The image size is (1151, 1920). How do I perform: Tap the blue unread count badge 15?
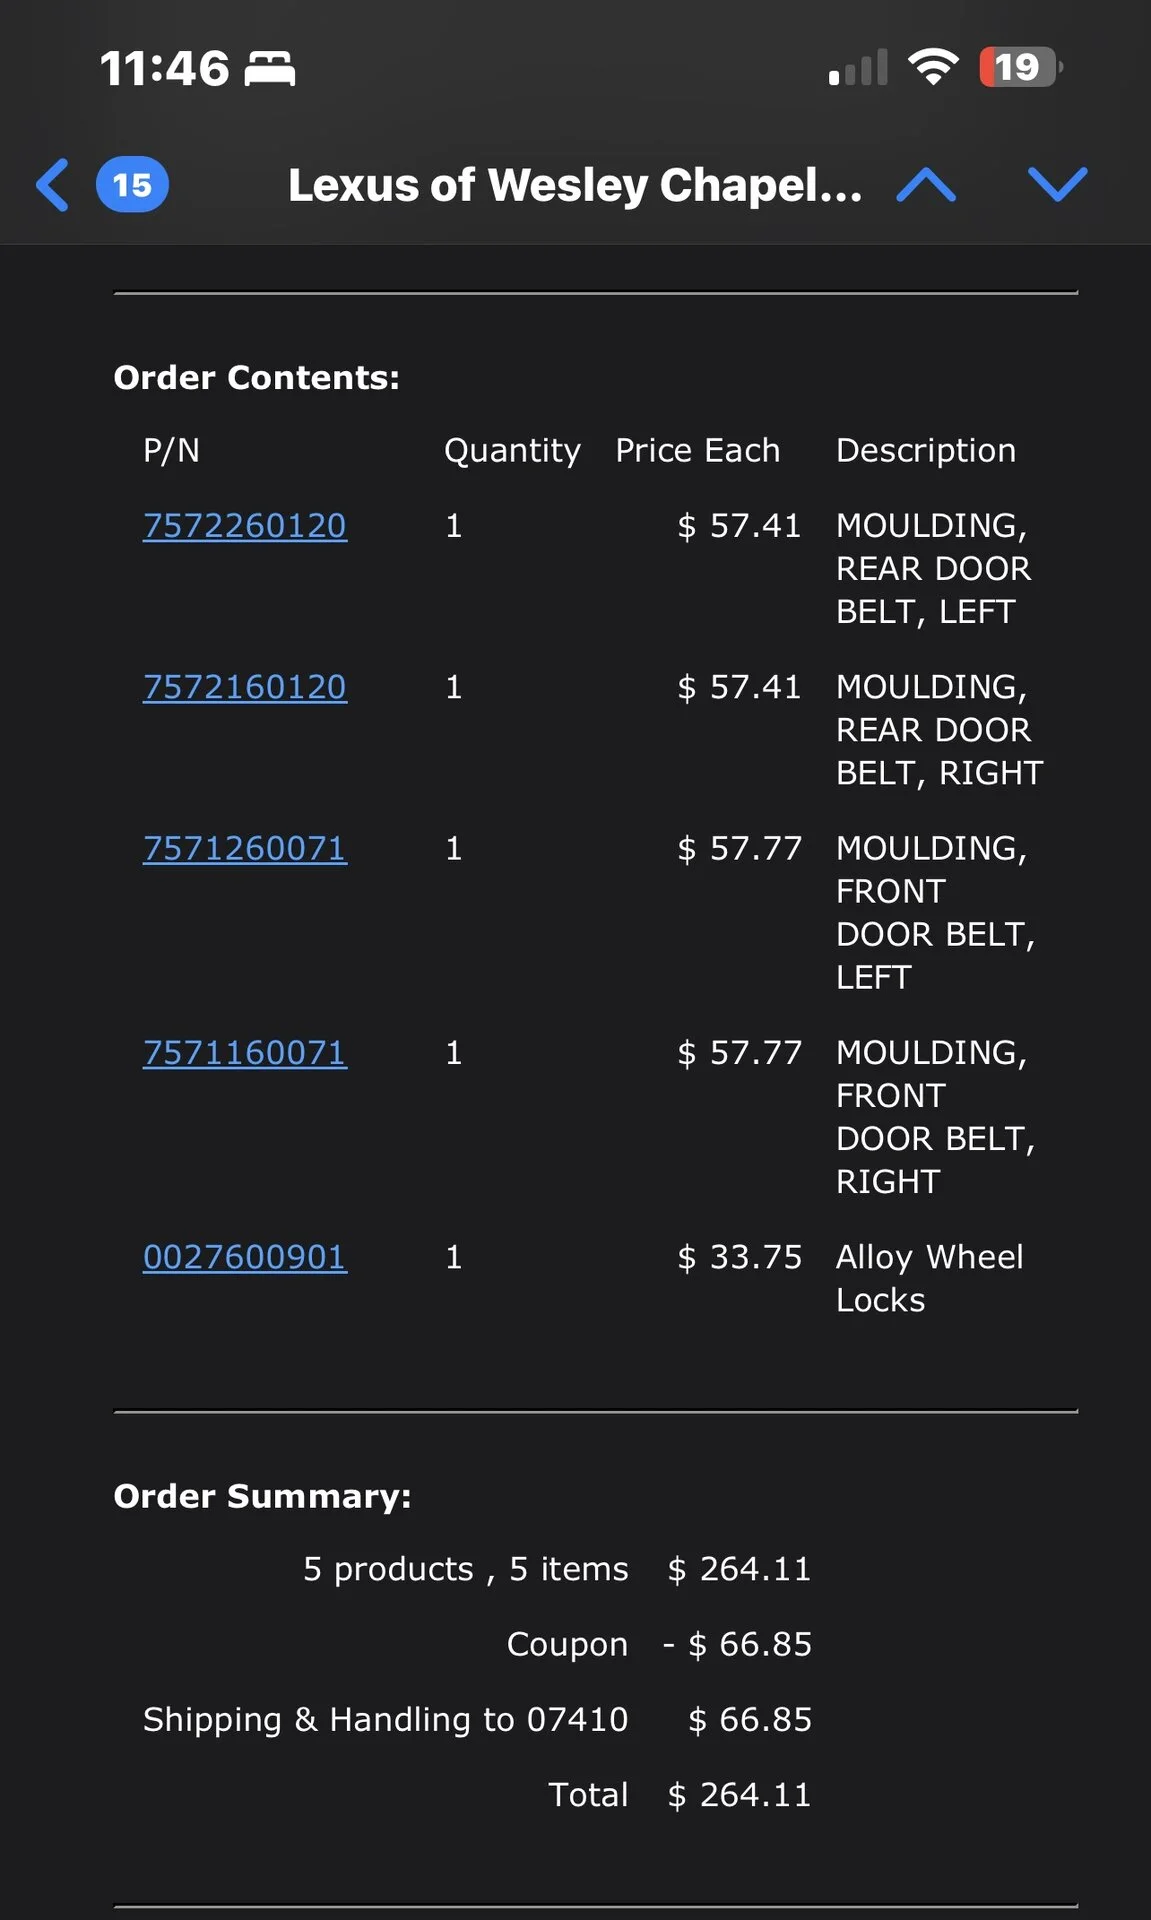pyautogui.click(x=132, y=185)
